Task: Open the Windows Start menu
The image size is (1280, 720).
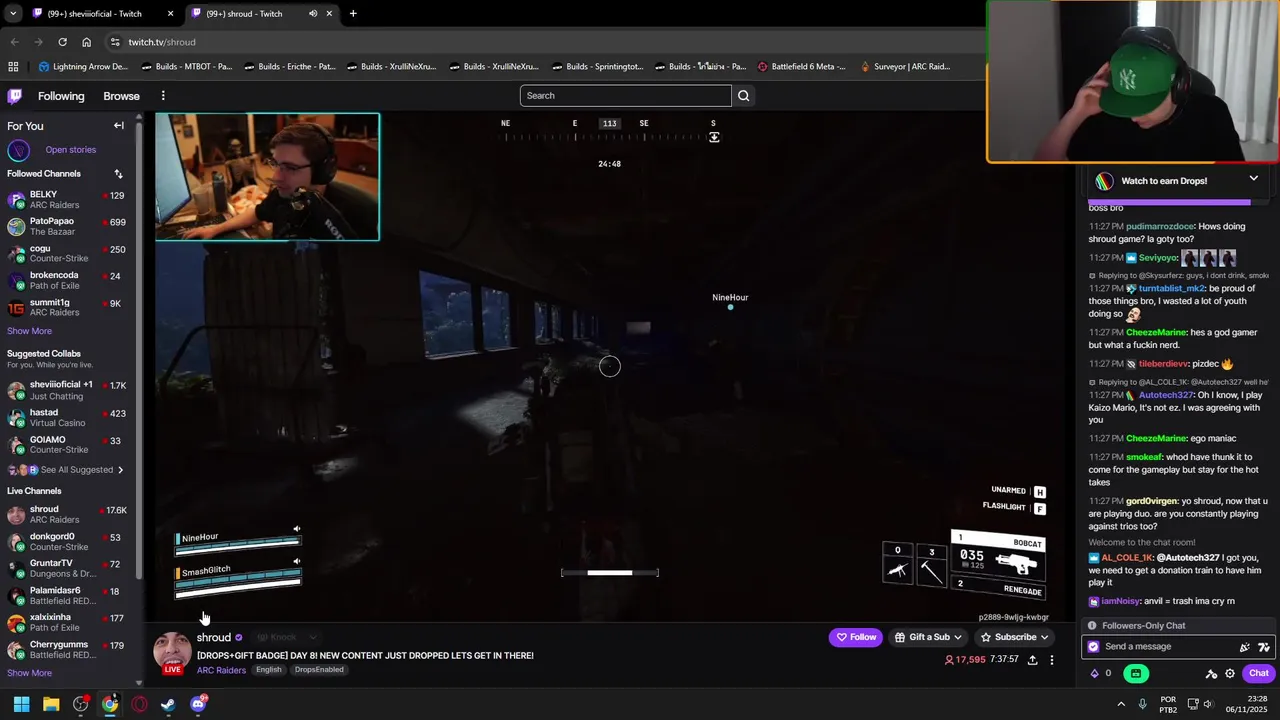Action: (x=21, y=704)
